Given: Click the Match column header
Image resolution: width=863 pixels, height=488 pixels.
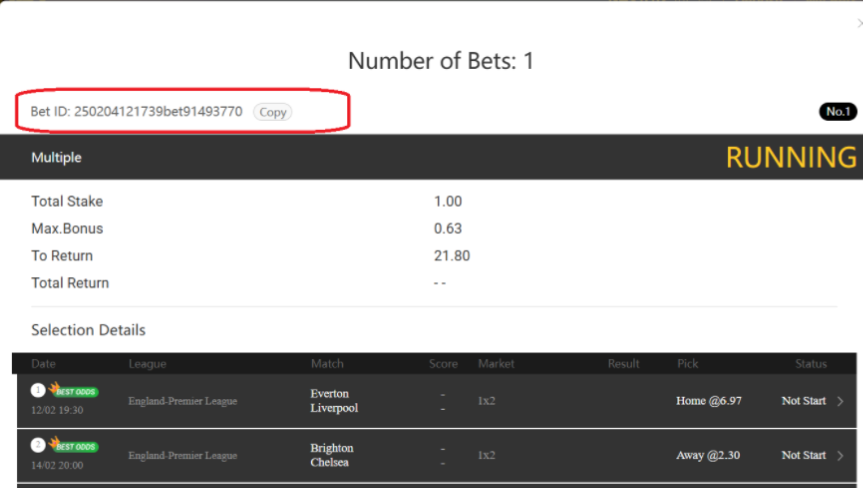Looking at the screenshot, I should click(x=327, y=364).
